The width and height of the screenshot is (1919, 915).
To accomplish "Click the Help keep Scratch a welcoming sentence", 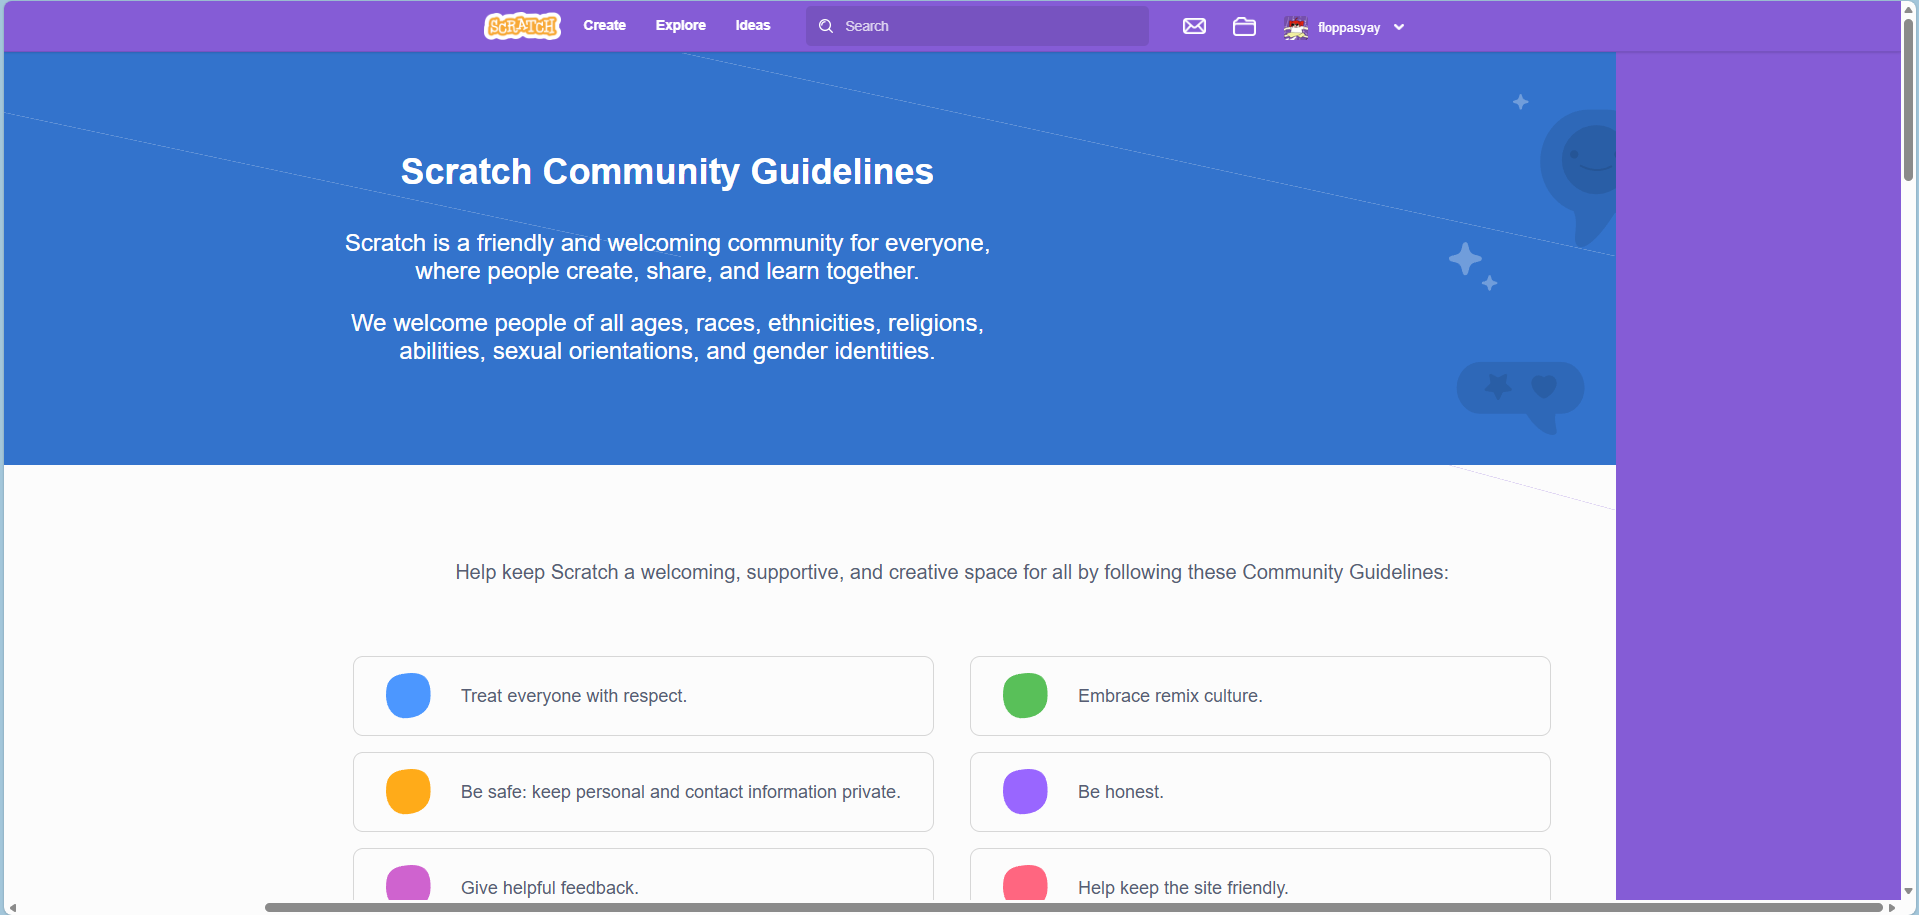I will 952,572.
